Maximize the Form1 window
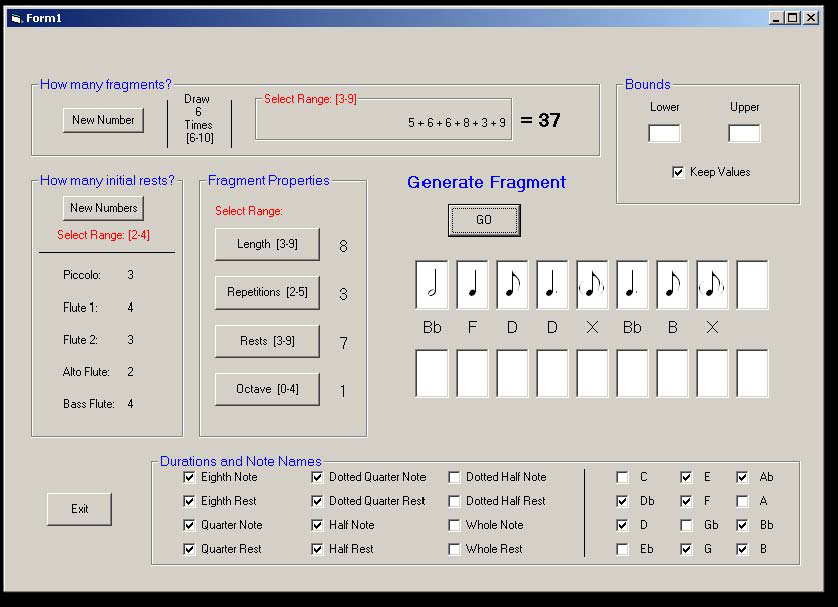Viewport: 838px width, 607px height. 793,18
